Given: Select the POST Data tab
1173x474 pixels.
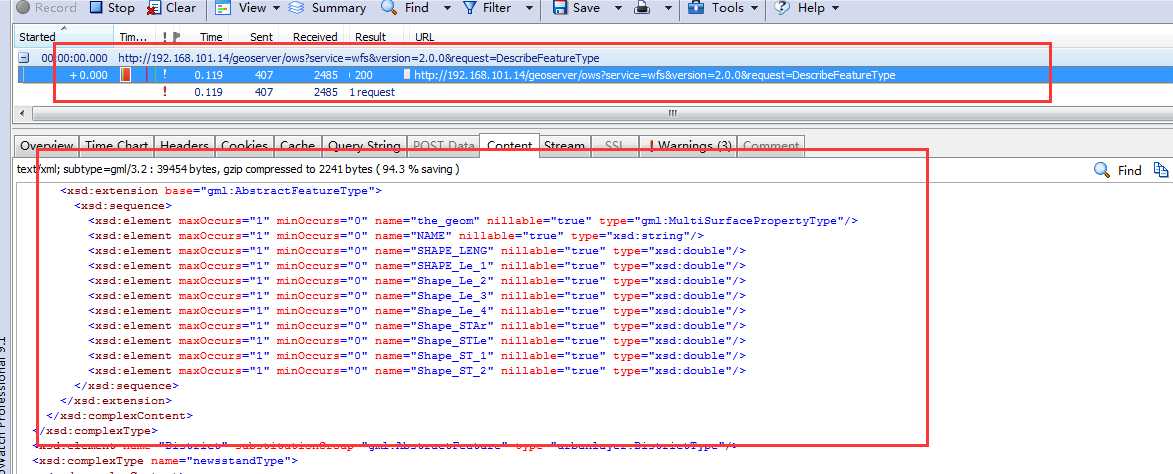Looking at the screenshot, I should tap(444, 146).
